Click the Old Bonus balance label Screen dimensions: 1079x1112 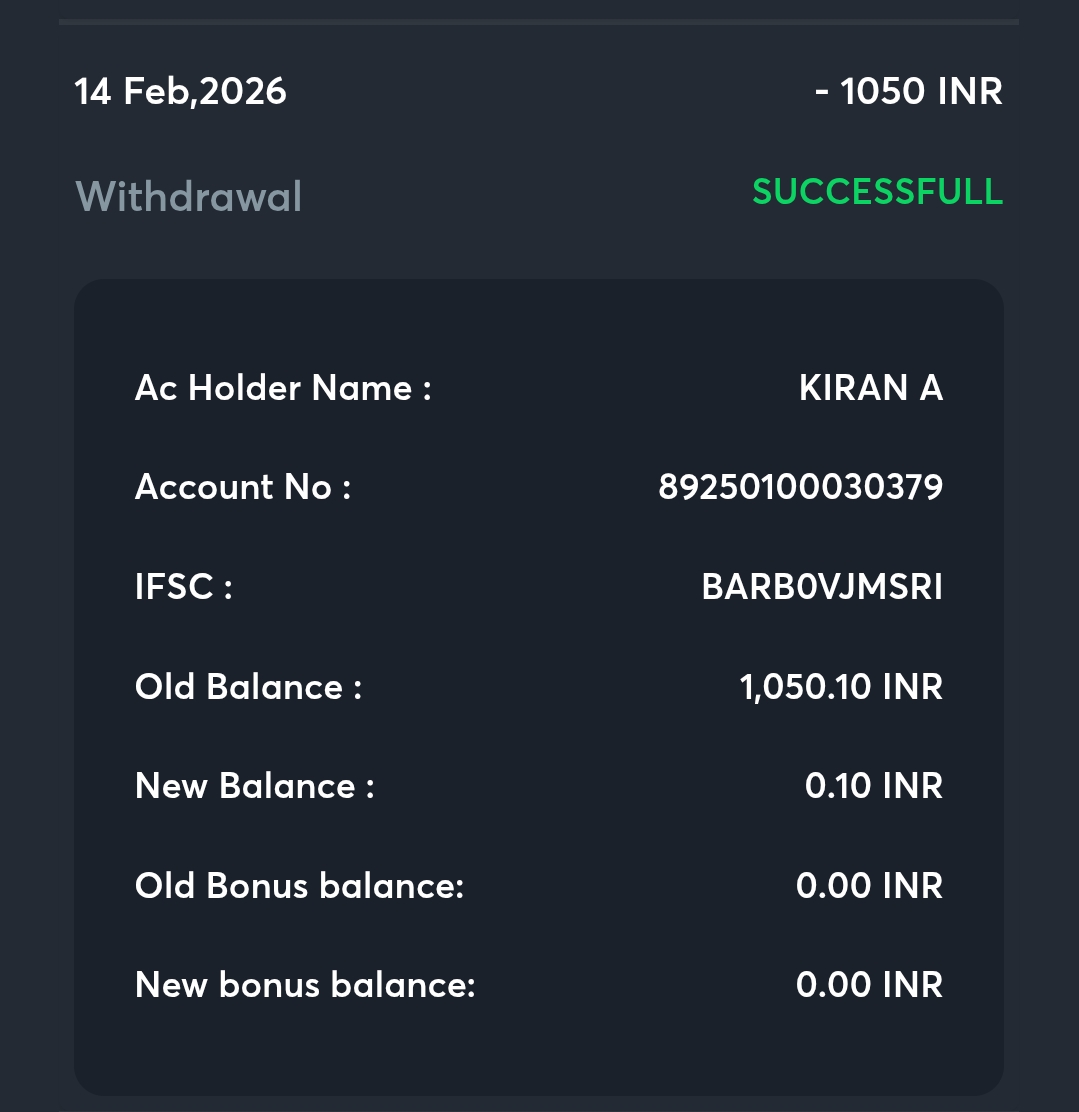tap(299, 886)
